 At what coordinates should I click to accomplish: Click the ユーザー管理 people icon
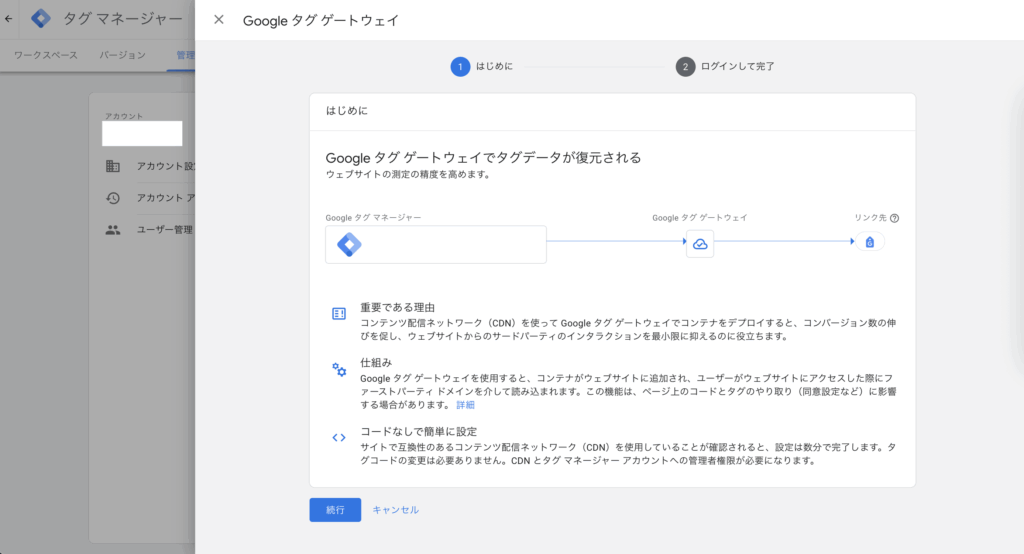[x=113, y=230]
